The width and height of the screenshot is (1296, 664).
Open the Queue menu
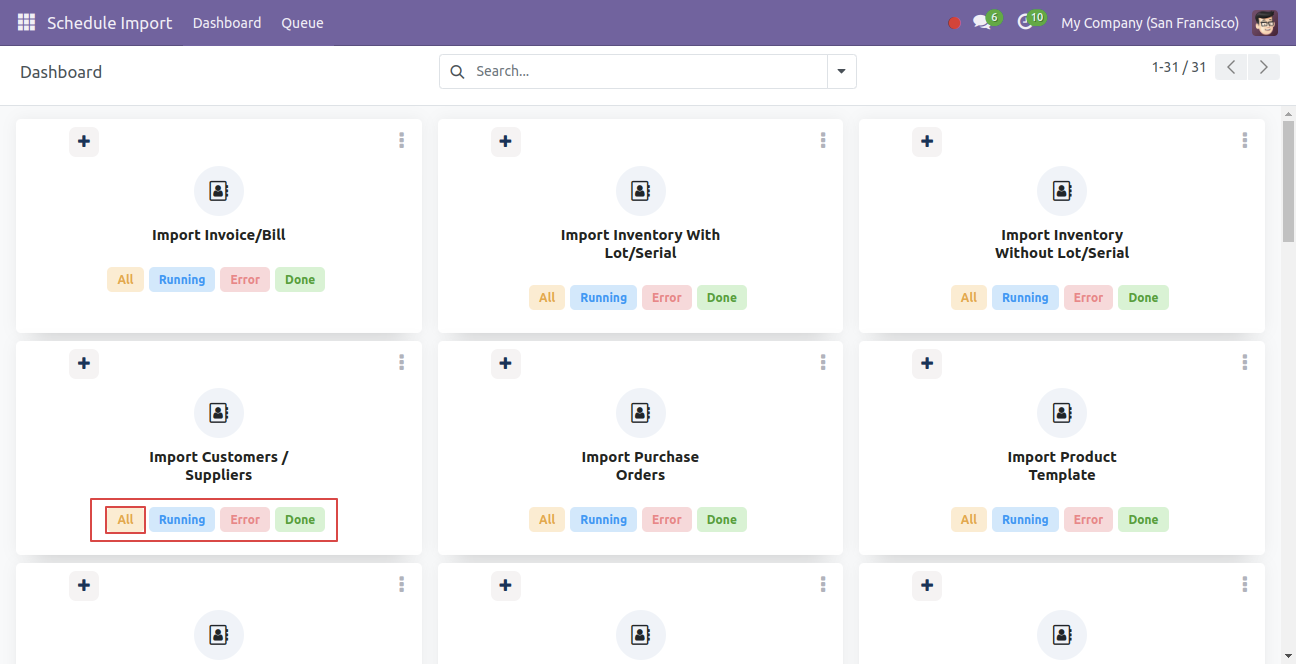(x=302, y=23)
